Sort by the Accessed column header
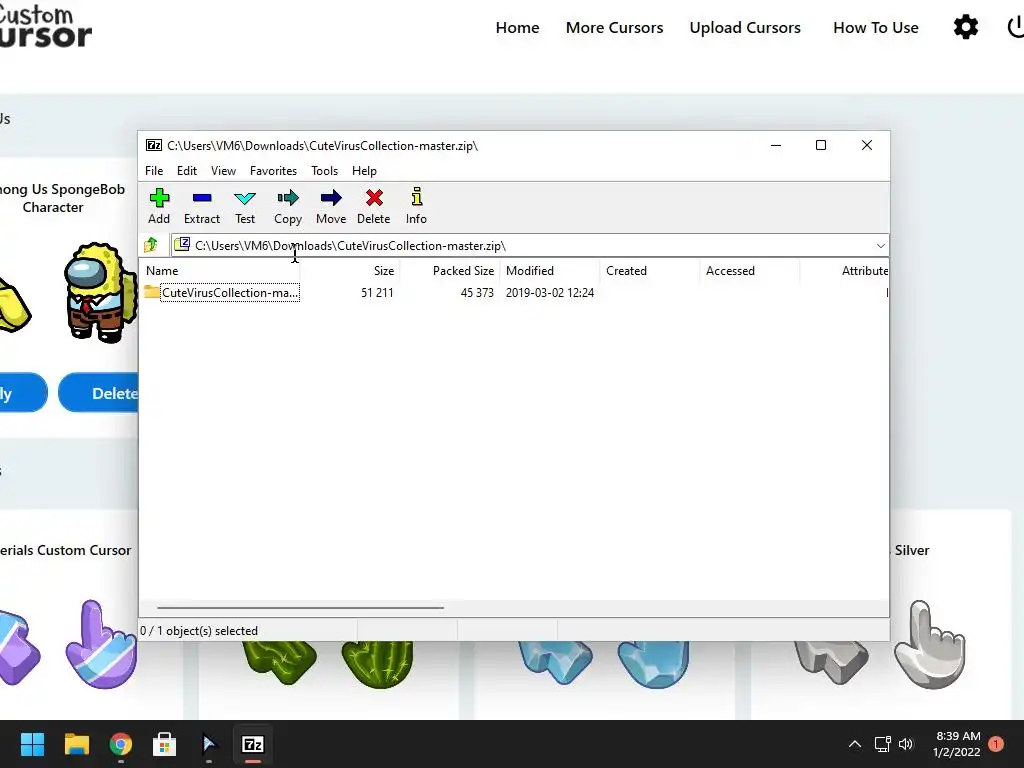Image resolution: width=1024 pixels, height=768 pixels. (x=750, y=270)
